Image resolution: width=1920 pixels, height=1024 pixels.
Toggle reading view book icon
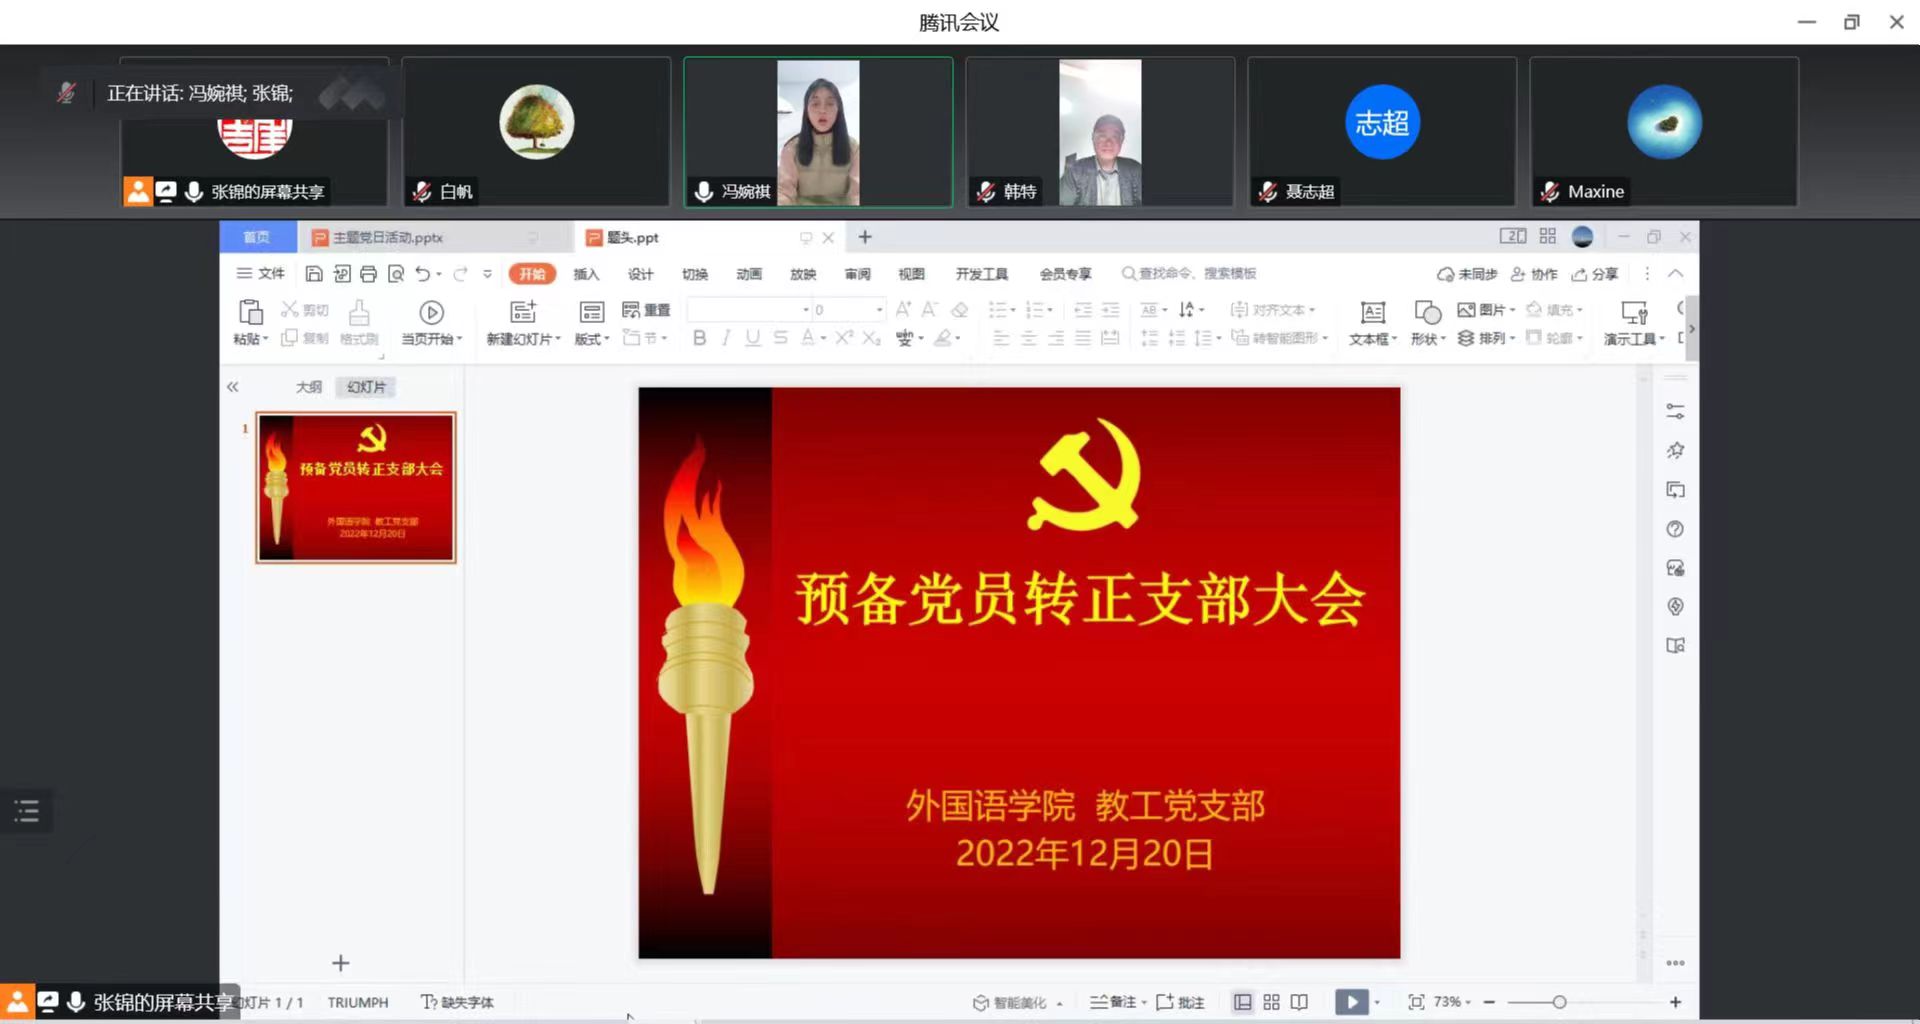[x=1299, y=1002]
